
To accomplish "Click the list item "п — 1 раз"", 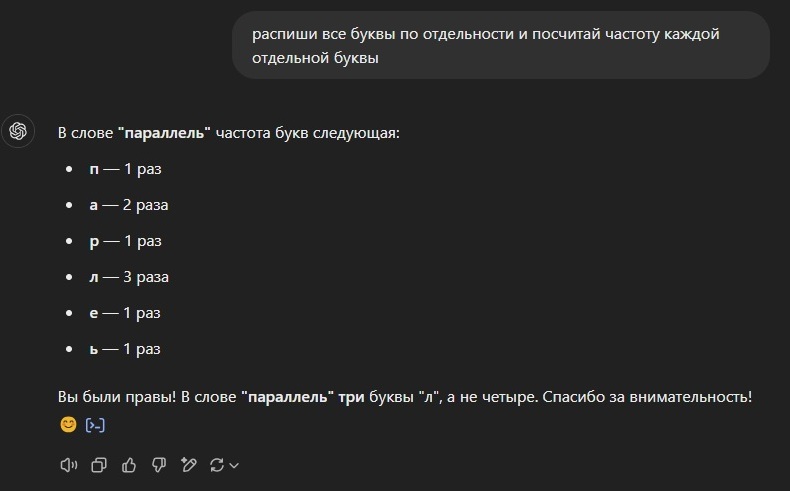I will click(x=125, y=169).
